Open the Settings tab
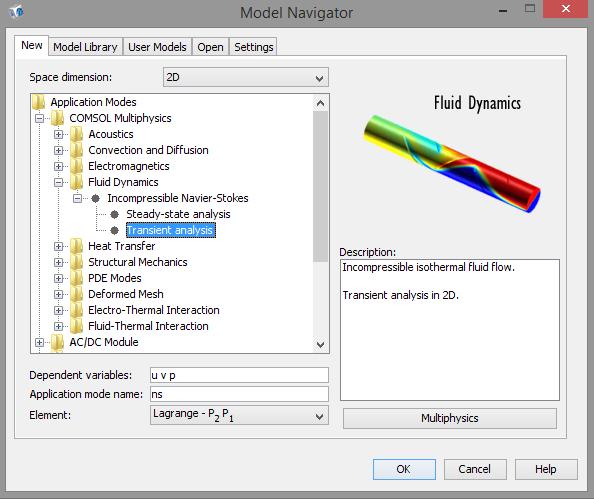 (x=253, y=47)
